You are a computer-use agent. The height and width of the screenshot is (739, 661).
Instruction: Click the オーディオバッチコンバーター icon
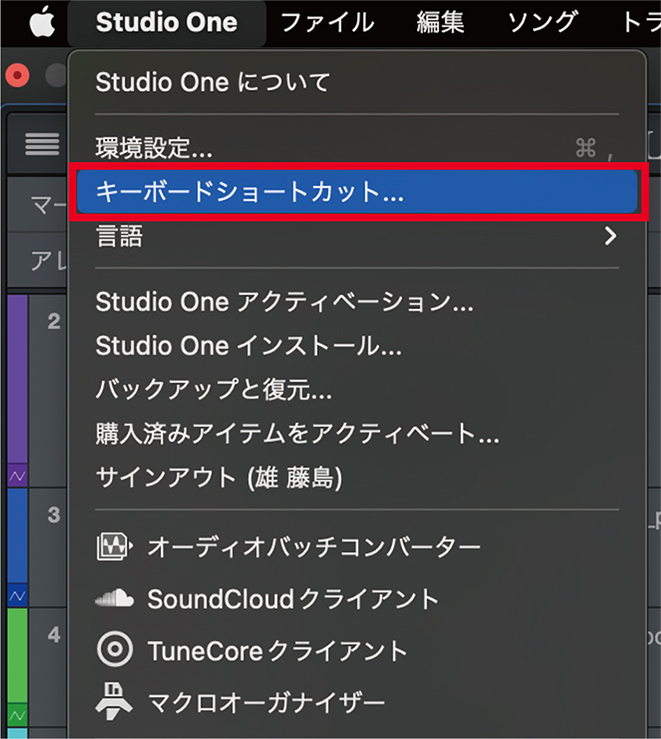point(114,547)
